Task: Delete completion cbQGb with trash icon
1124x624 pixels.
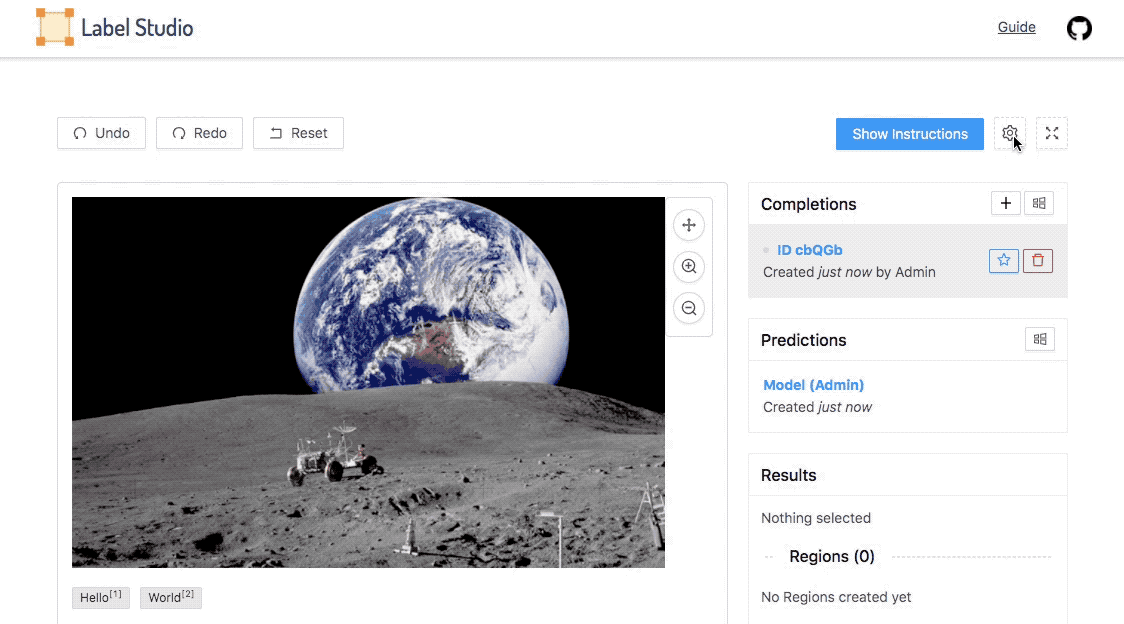Action: [1037, 261]
